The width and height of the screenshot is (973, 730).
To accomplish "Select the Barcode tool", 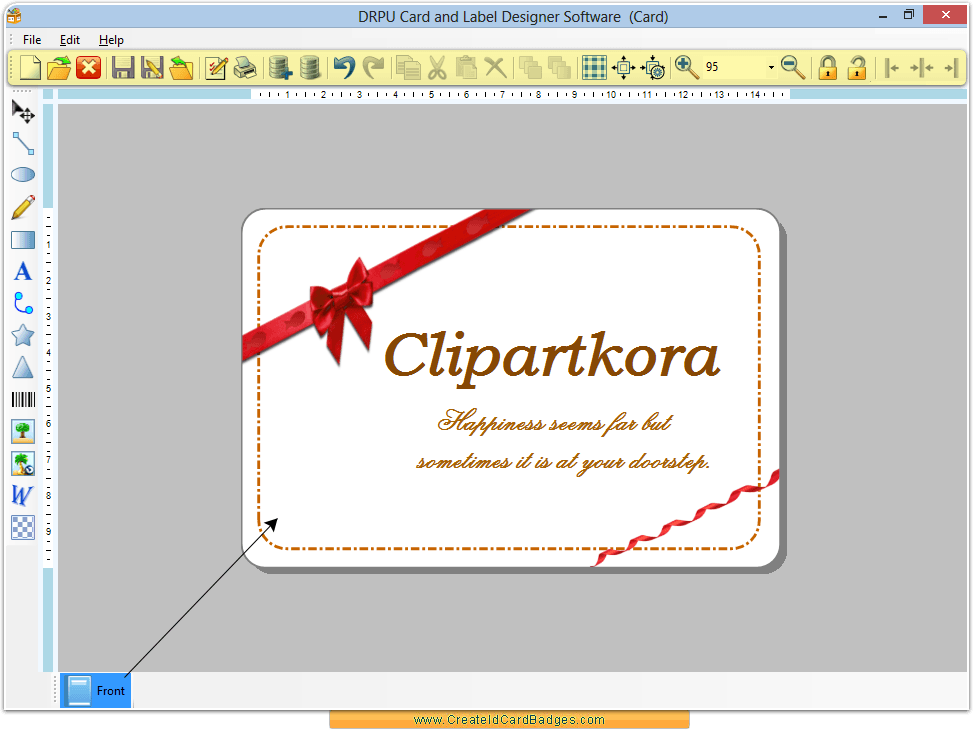I will (22, 399).
